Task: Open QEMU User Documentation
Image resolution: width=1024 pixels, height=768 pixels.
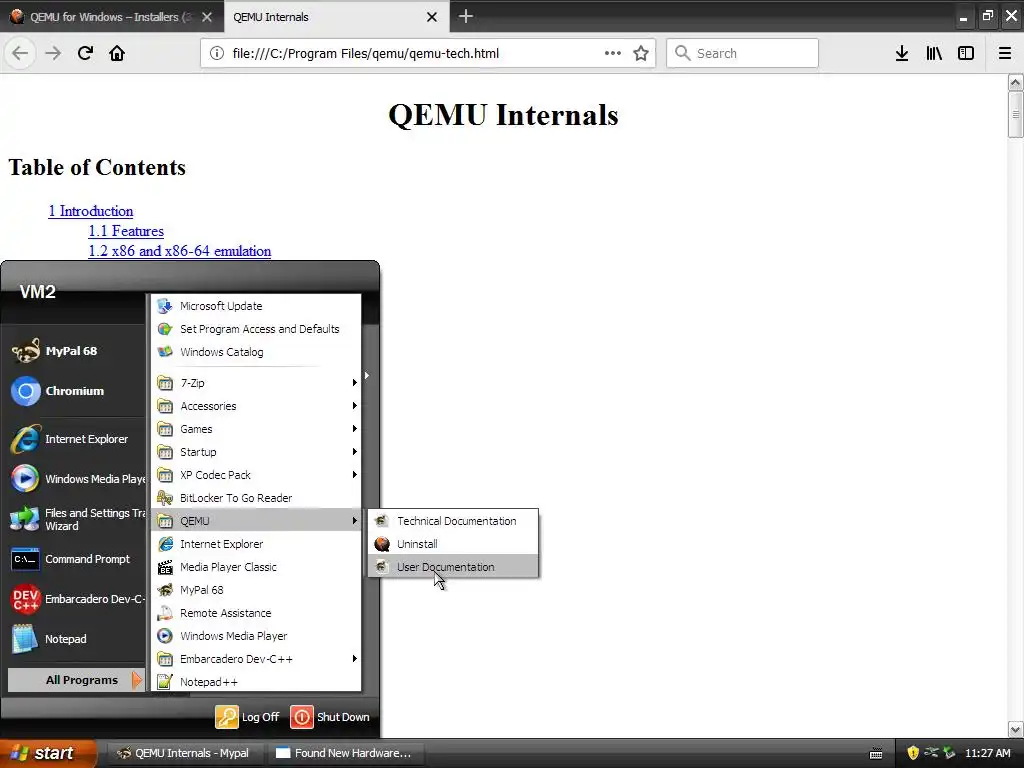Action: pyautogui.click(x=453, y=567)
